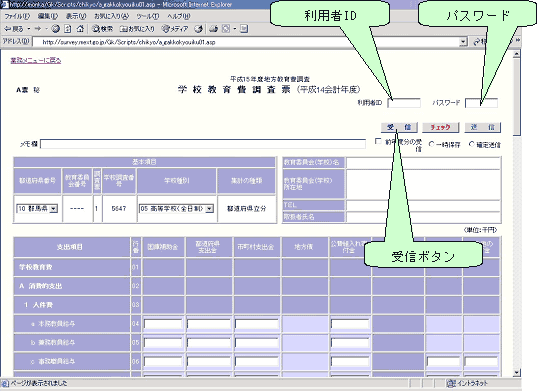The height and width of the screenshot is (391, 539).
Task: Click the Refresh page icon
Action: tap(68, 29)
